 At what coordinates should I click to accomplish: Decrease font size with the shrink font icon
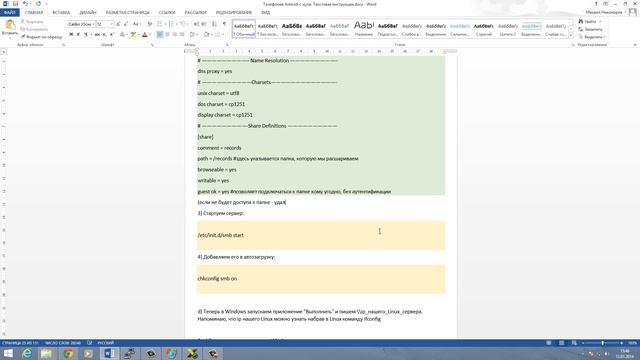pos(126,24)
